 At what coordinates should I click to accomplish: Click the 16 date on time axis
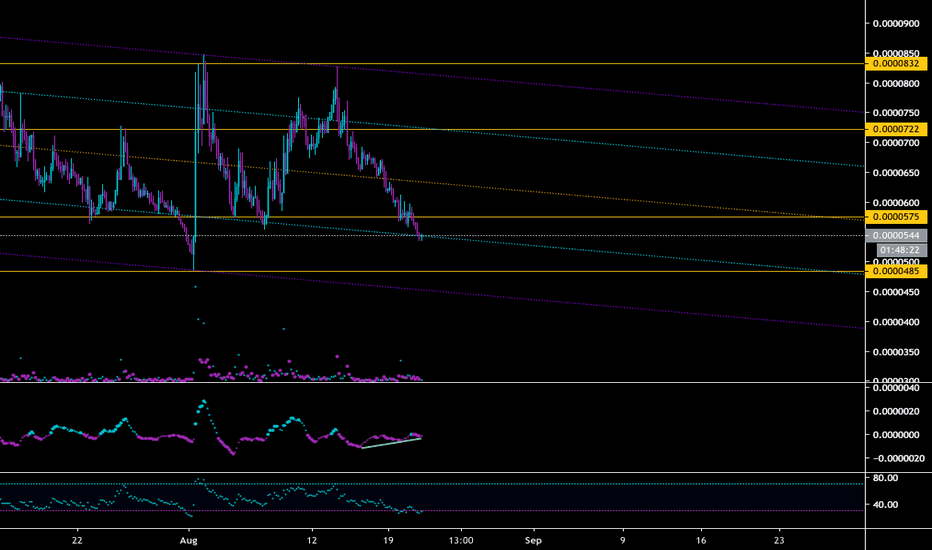701,540
